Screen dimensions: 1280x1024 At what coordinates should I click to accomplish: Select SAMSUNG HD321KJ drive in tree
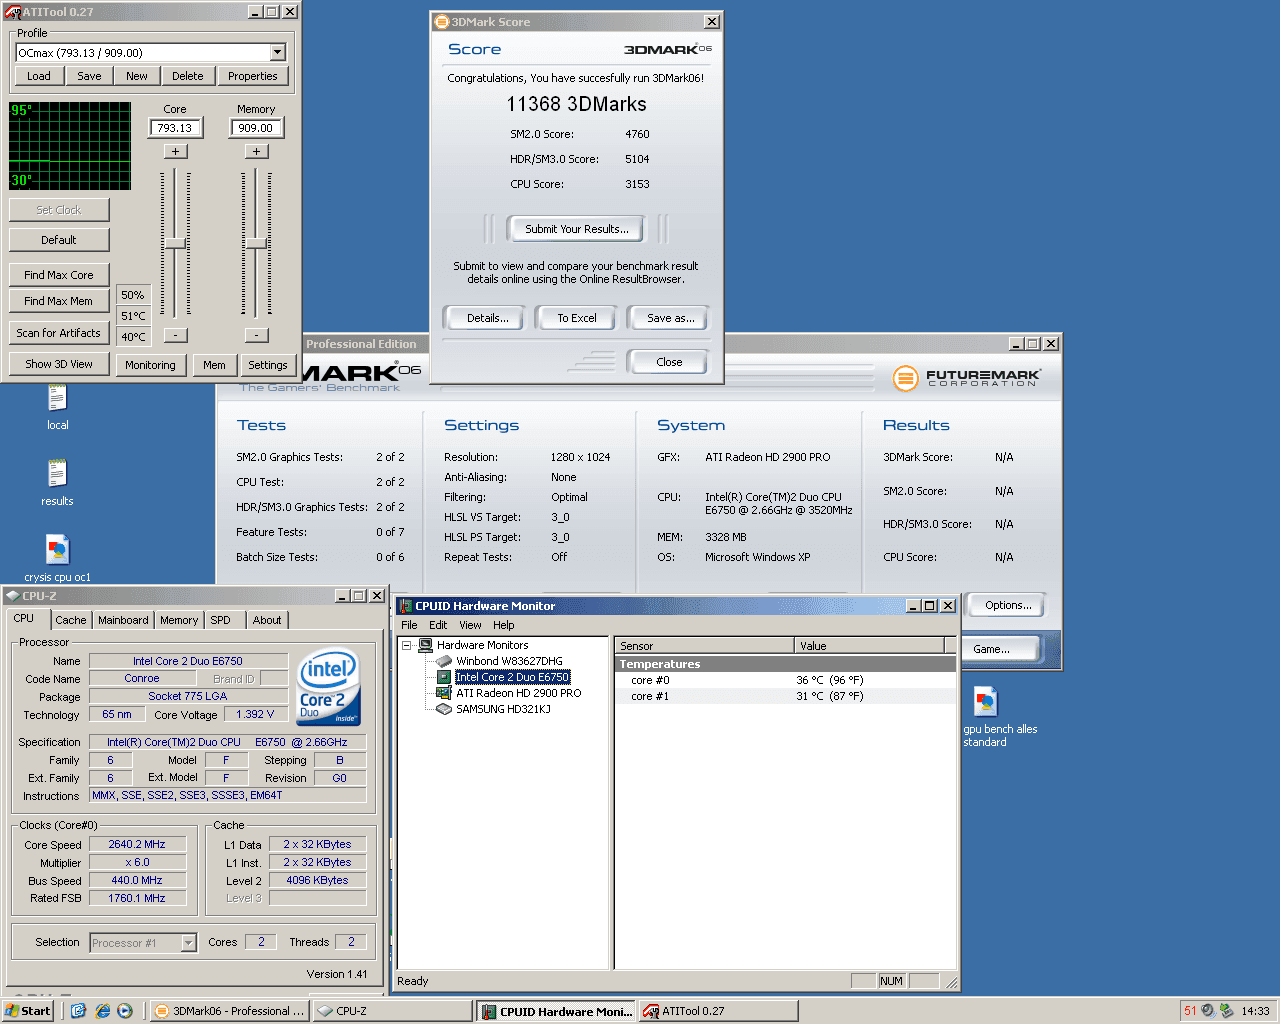pyautogui.click(x=503, y=709)
